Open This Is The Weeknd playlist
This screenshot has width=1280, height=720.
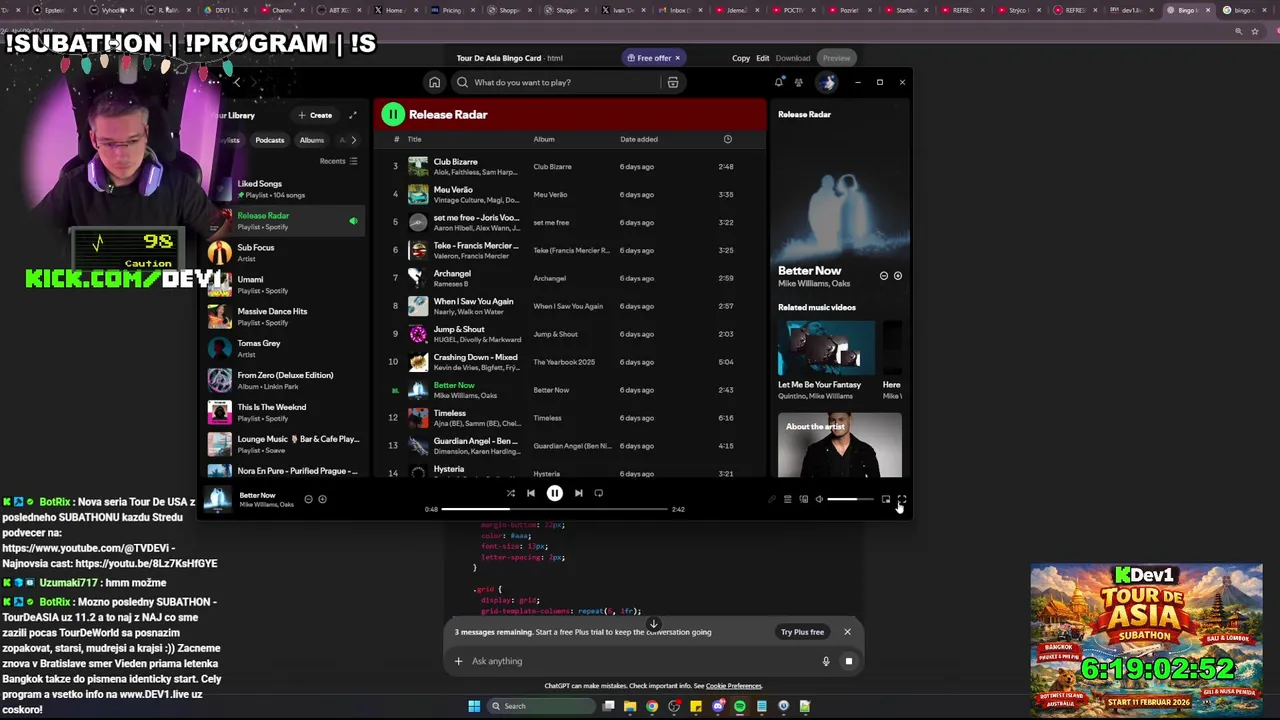pos(284,413)
